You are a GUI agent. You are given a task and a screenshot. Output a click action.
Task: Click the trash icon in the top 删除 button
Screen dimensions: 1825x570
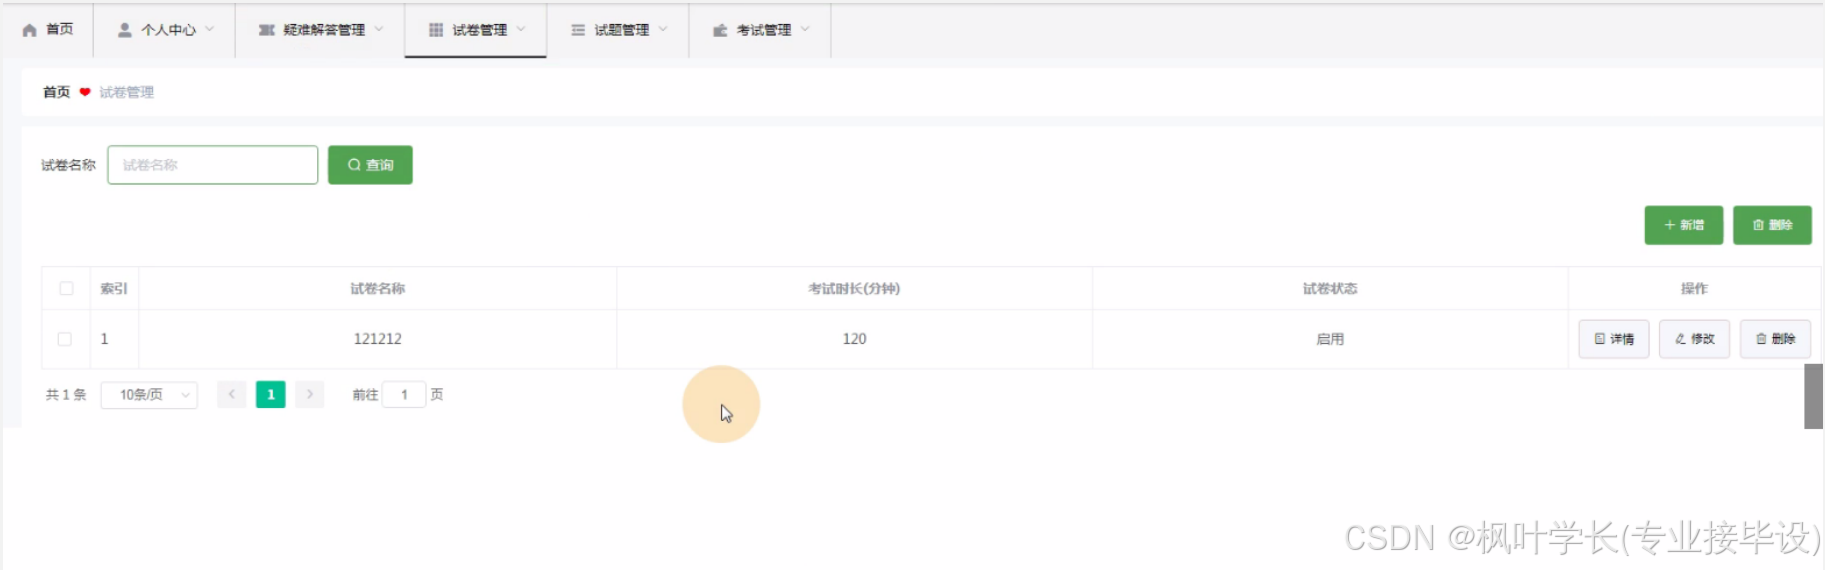click(1758, 225)
